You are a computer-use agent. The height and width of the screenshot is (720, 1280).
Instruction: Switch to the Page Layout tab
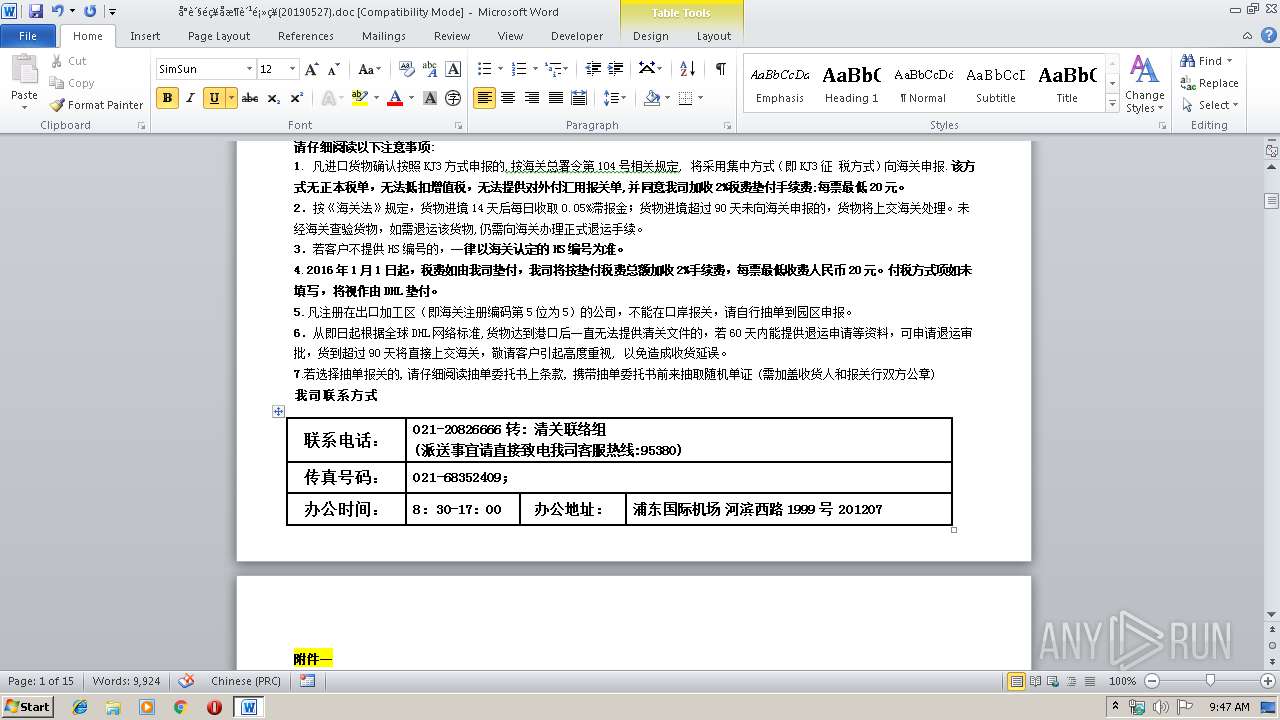tap(219, 36)
